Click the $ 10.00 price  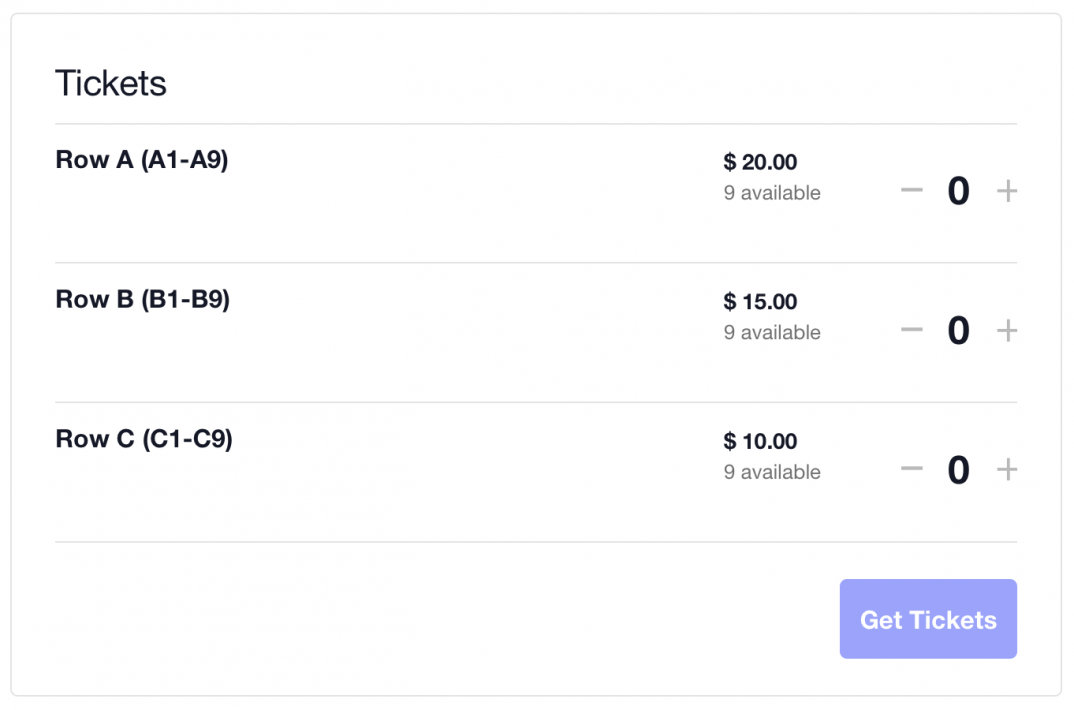coord(760,441)
